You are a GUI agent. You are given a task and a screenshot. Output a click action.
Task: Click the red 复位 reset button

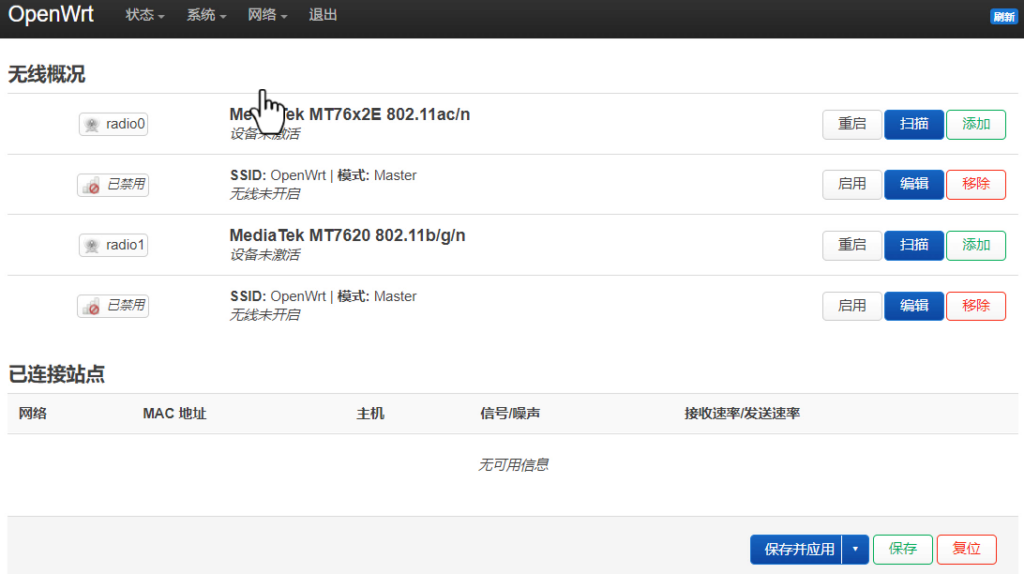pyautogui.click(x=967, y=549)
